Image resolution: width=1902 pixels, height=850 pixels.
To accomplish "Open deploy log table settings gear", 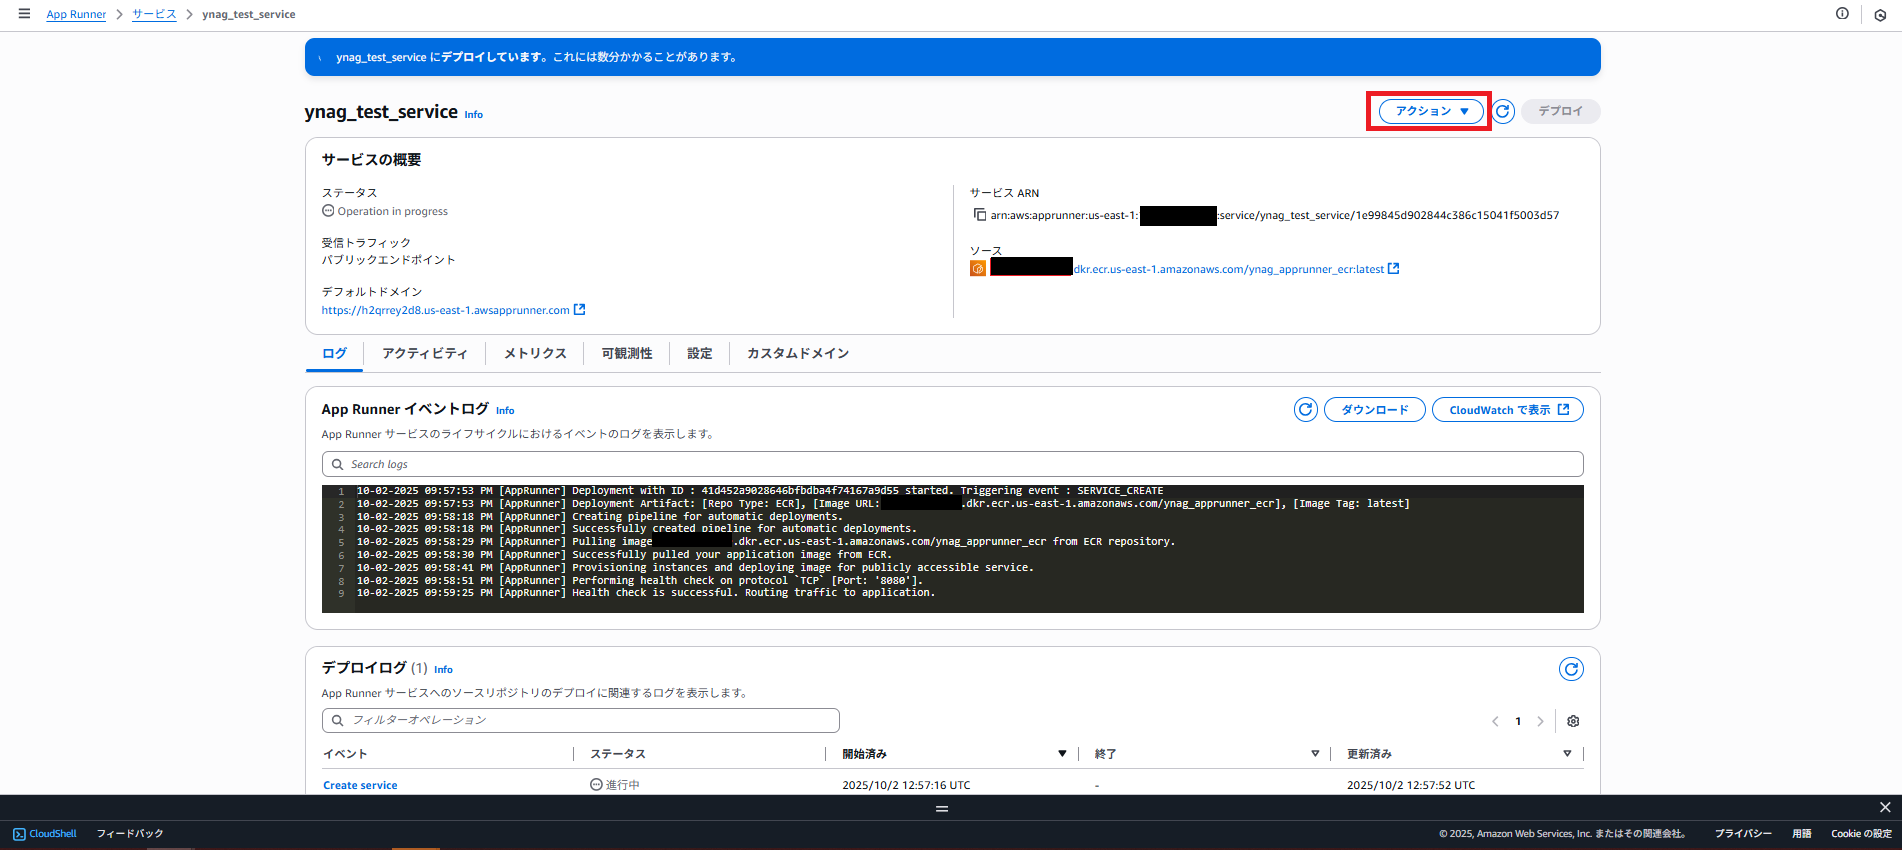I will click(x=1573, y=721).
